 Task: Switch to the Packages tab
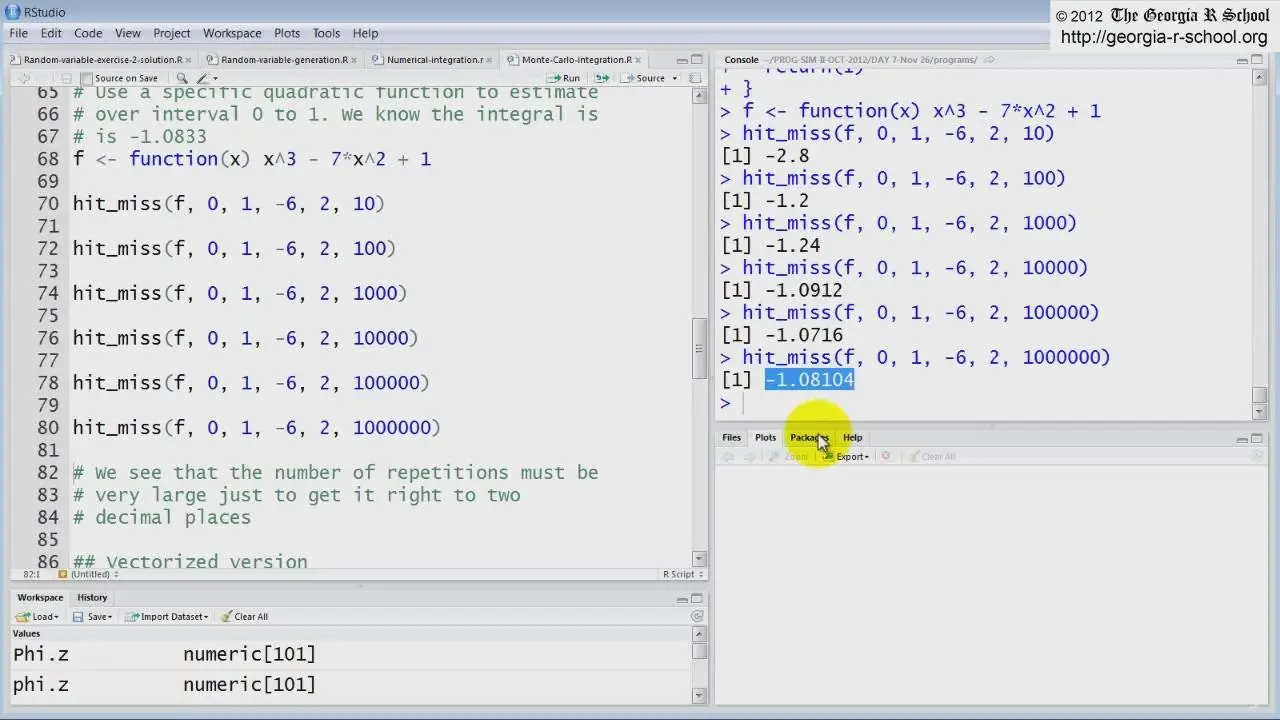(809, 437)
